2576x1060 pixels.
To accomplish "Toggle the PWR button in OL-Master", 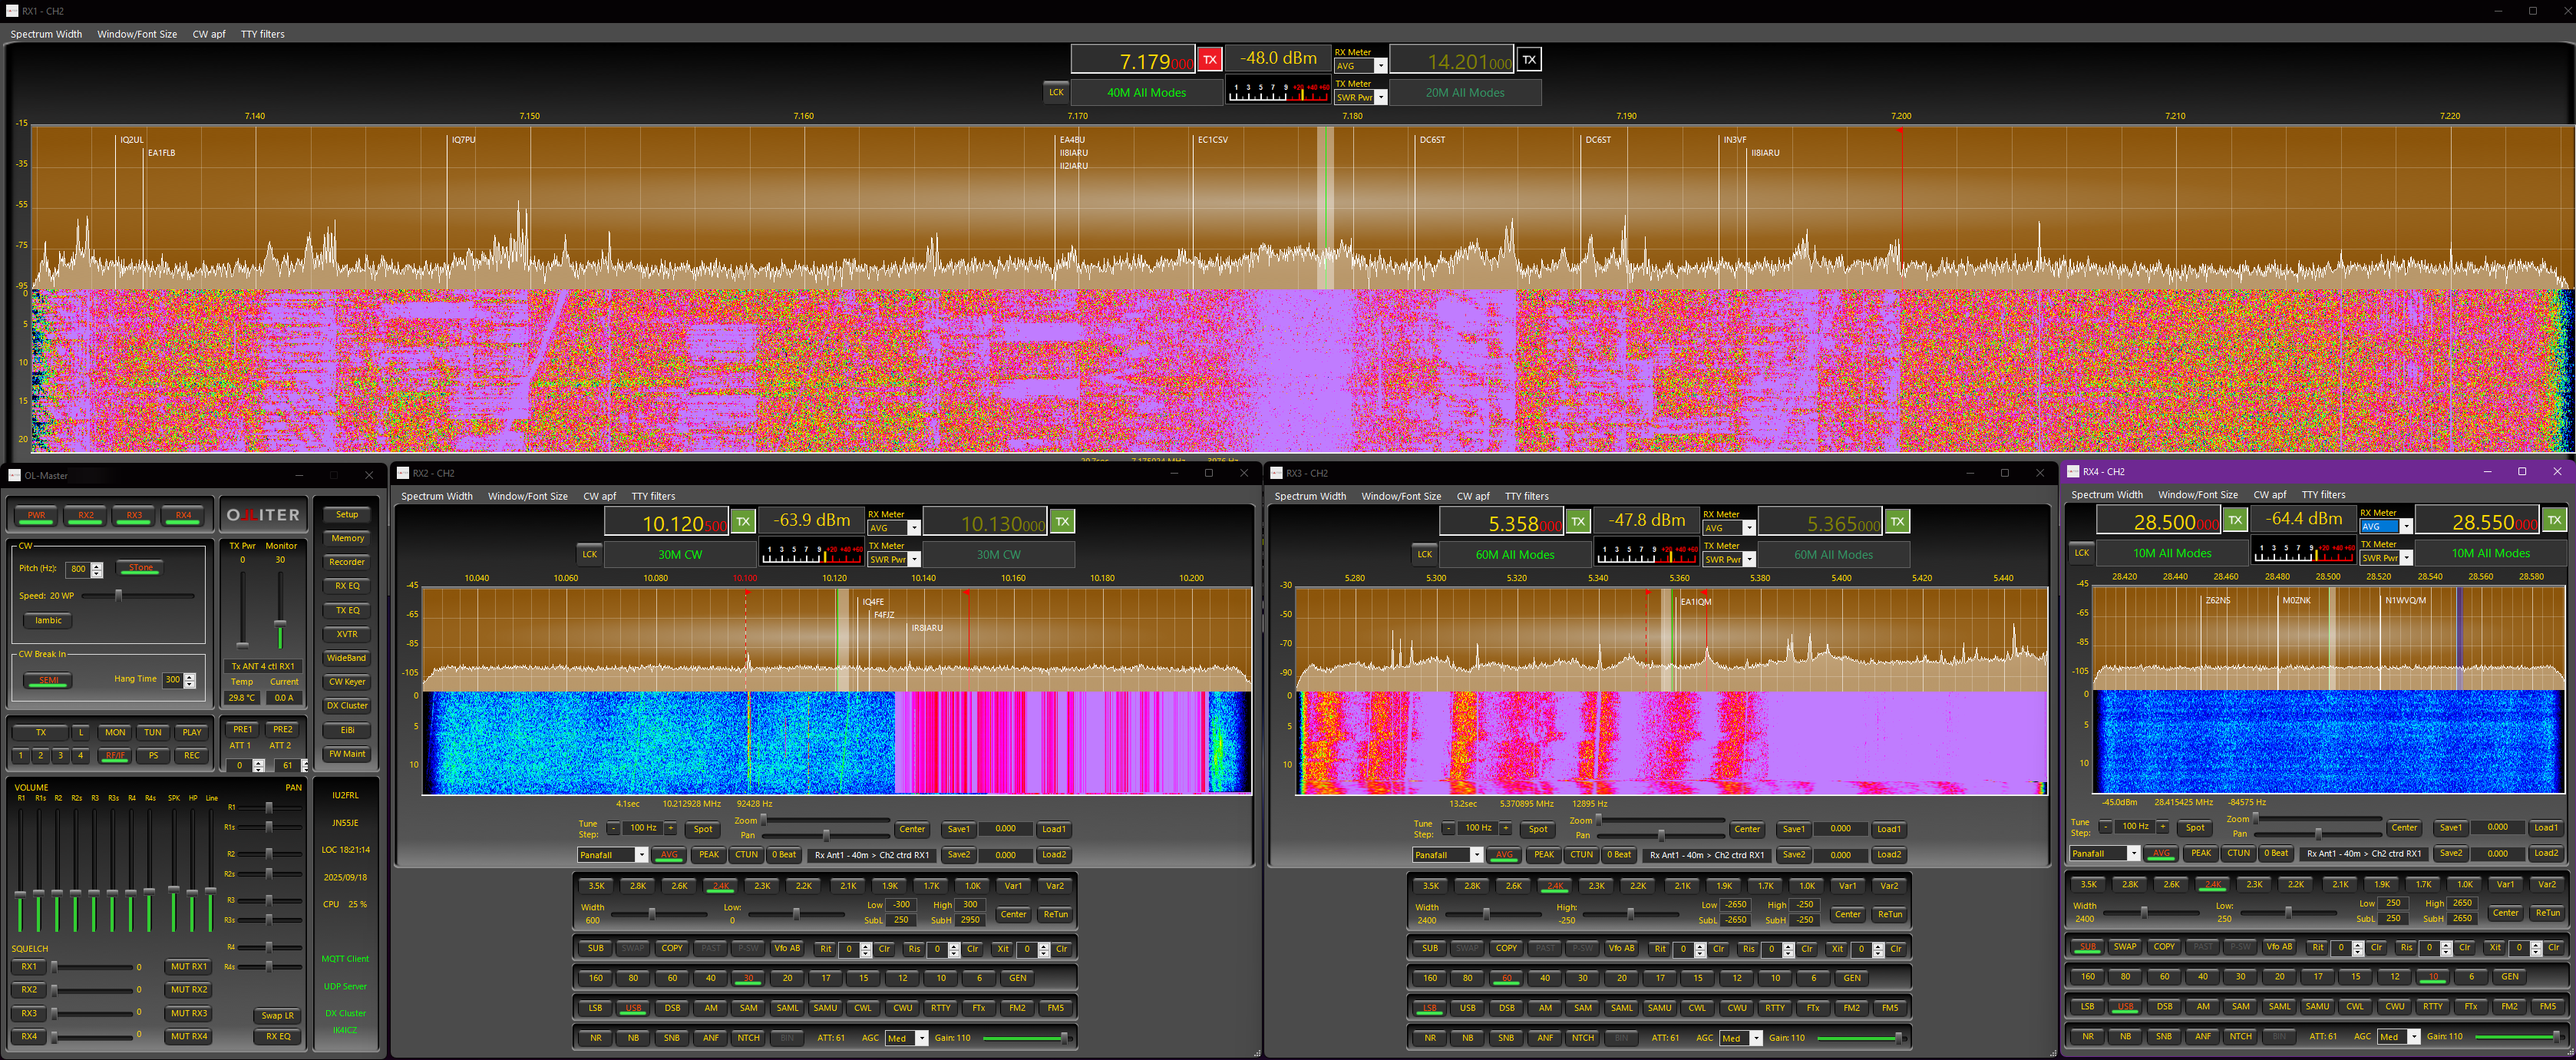I will click(x=37, y=515).
